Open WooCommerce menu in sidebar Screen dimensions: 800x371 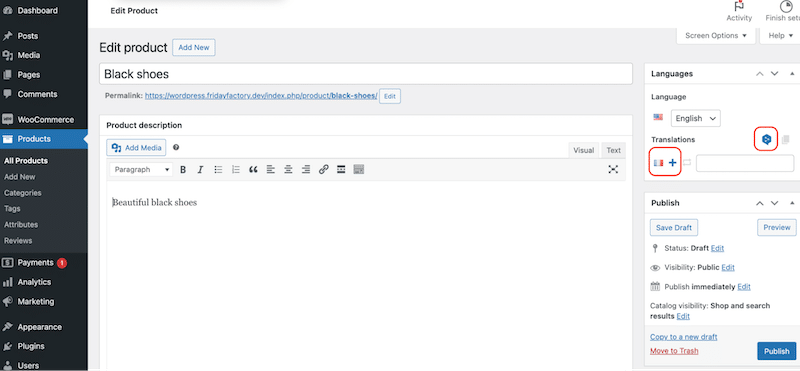pos(44,119)
